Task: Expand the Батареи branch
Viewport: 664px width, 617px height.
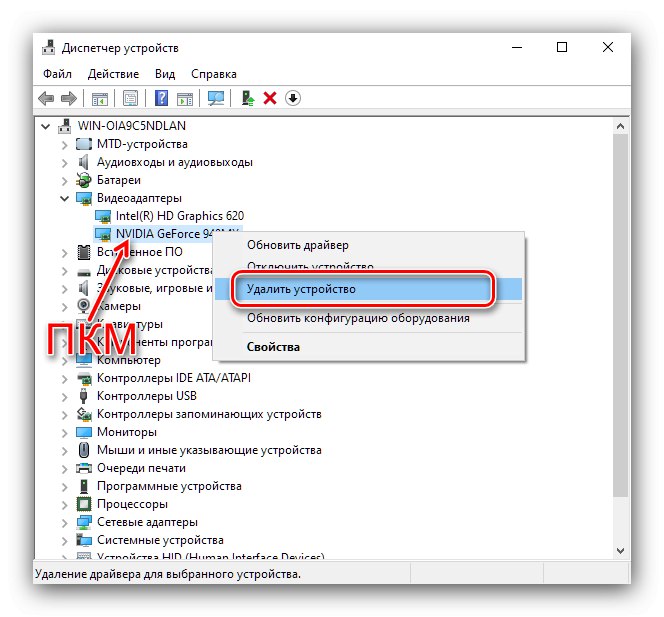Action: click(64, 181)
